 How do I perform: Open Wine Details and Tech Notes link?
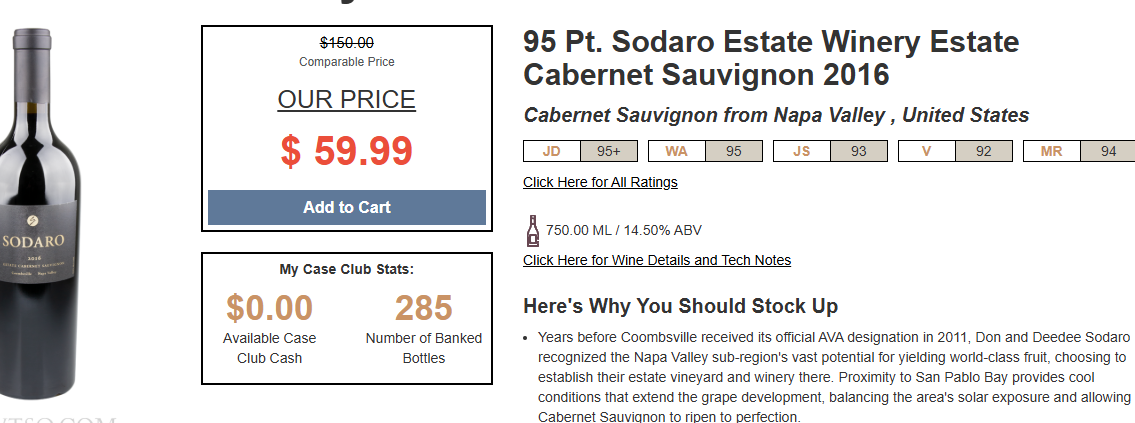pos(657,260)
